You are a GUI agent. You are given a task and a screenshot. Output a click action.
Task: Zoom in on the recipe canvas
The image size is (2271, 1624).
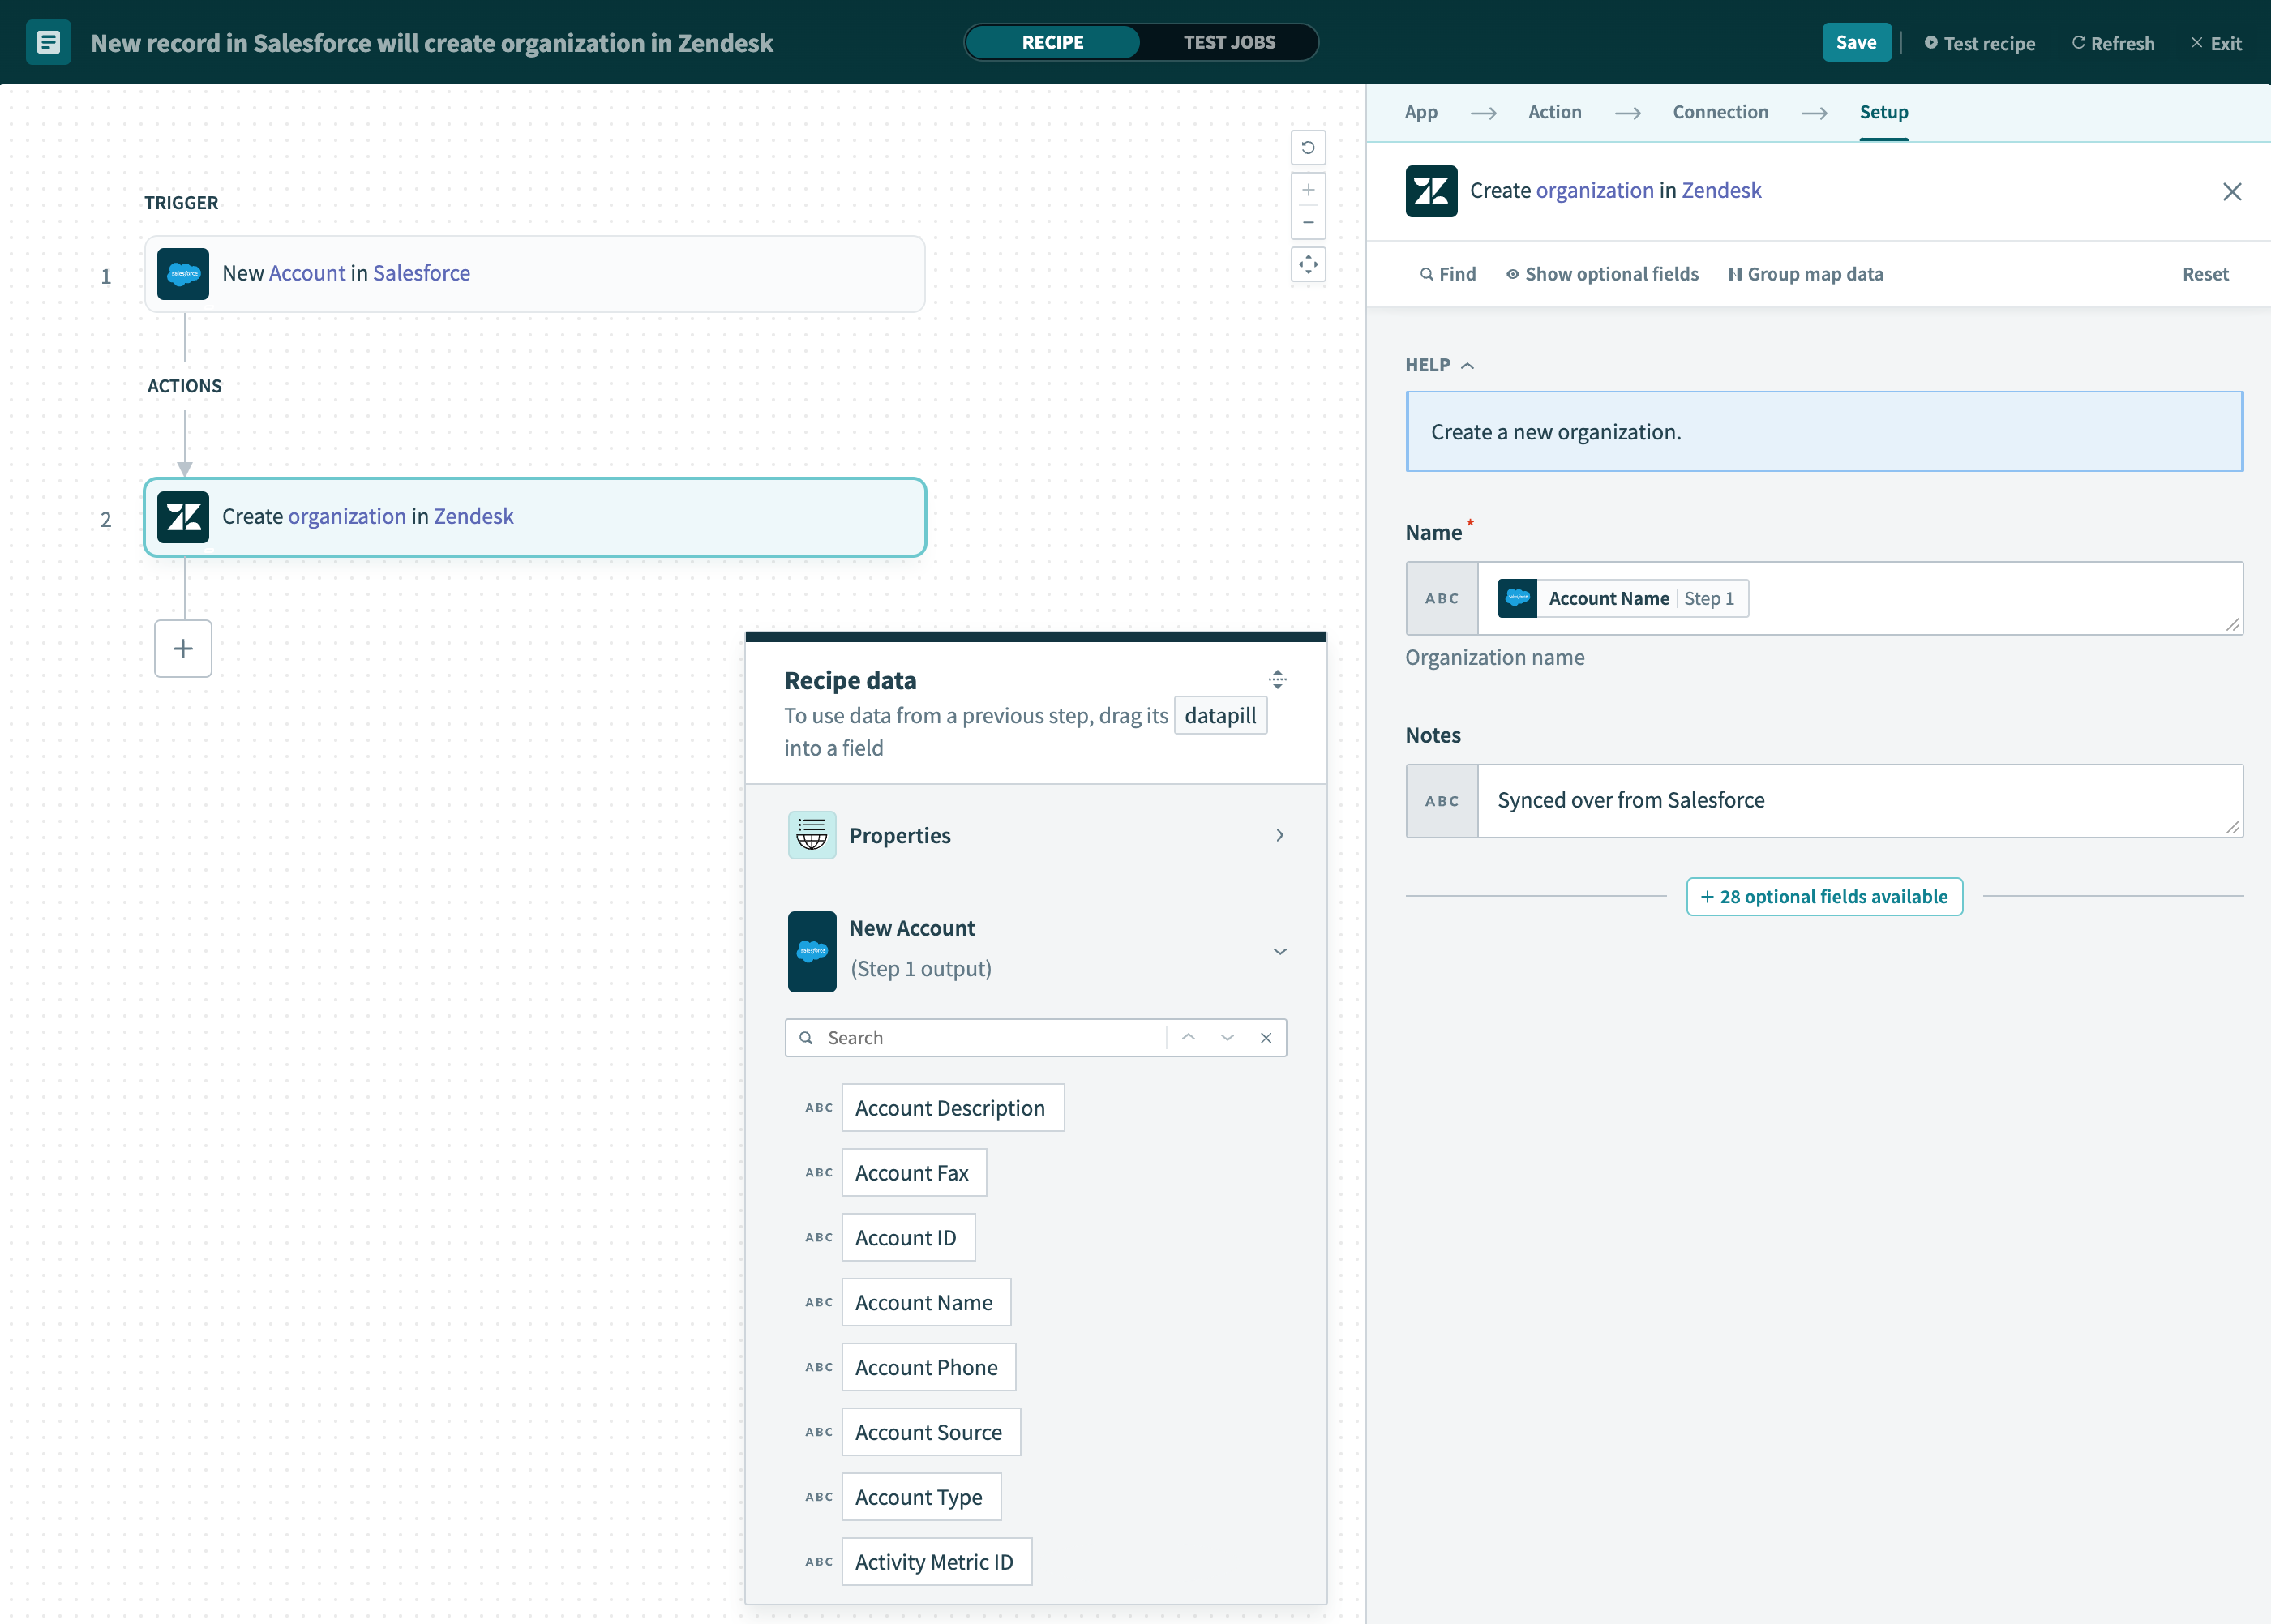coord(1308,190)
